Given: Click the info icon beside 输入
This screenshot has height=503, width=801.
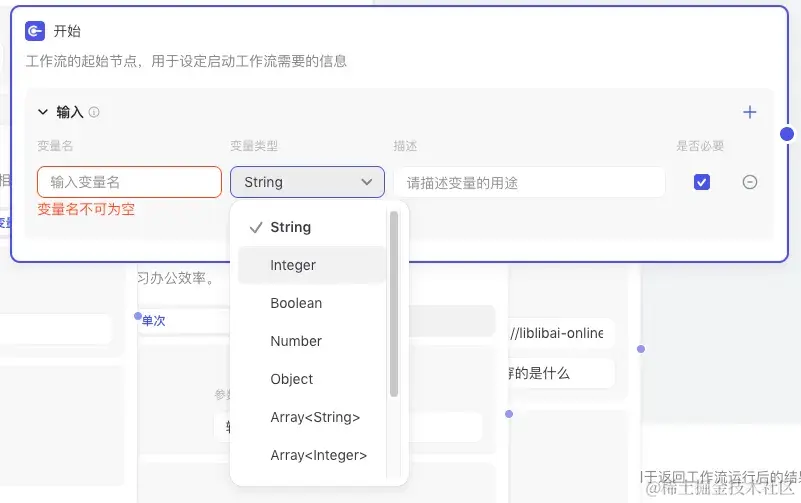Looking at the screenshot, I should point(94,112).
